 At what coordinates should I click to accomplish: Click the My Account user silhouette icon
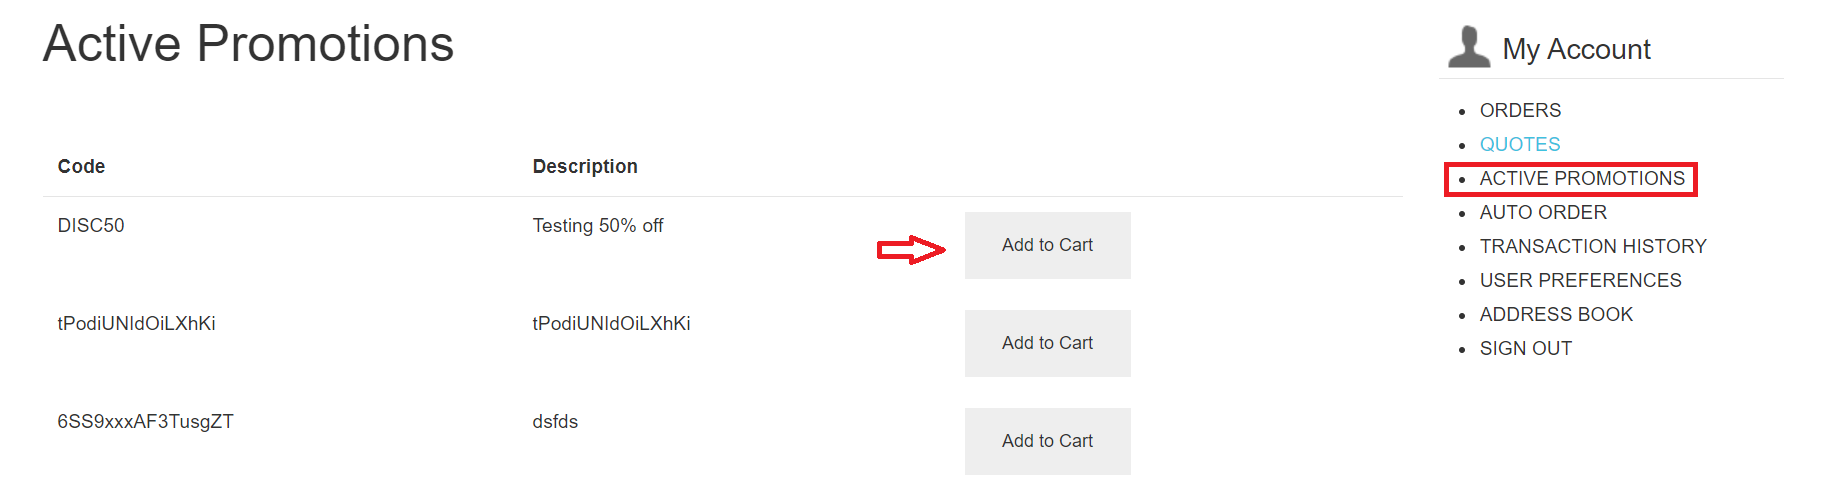click(1468, 47)
